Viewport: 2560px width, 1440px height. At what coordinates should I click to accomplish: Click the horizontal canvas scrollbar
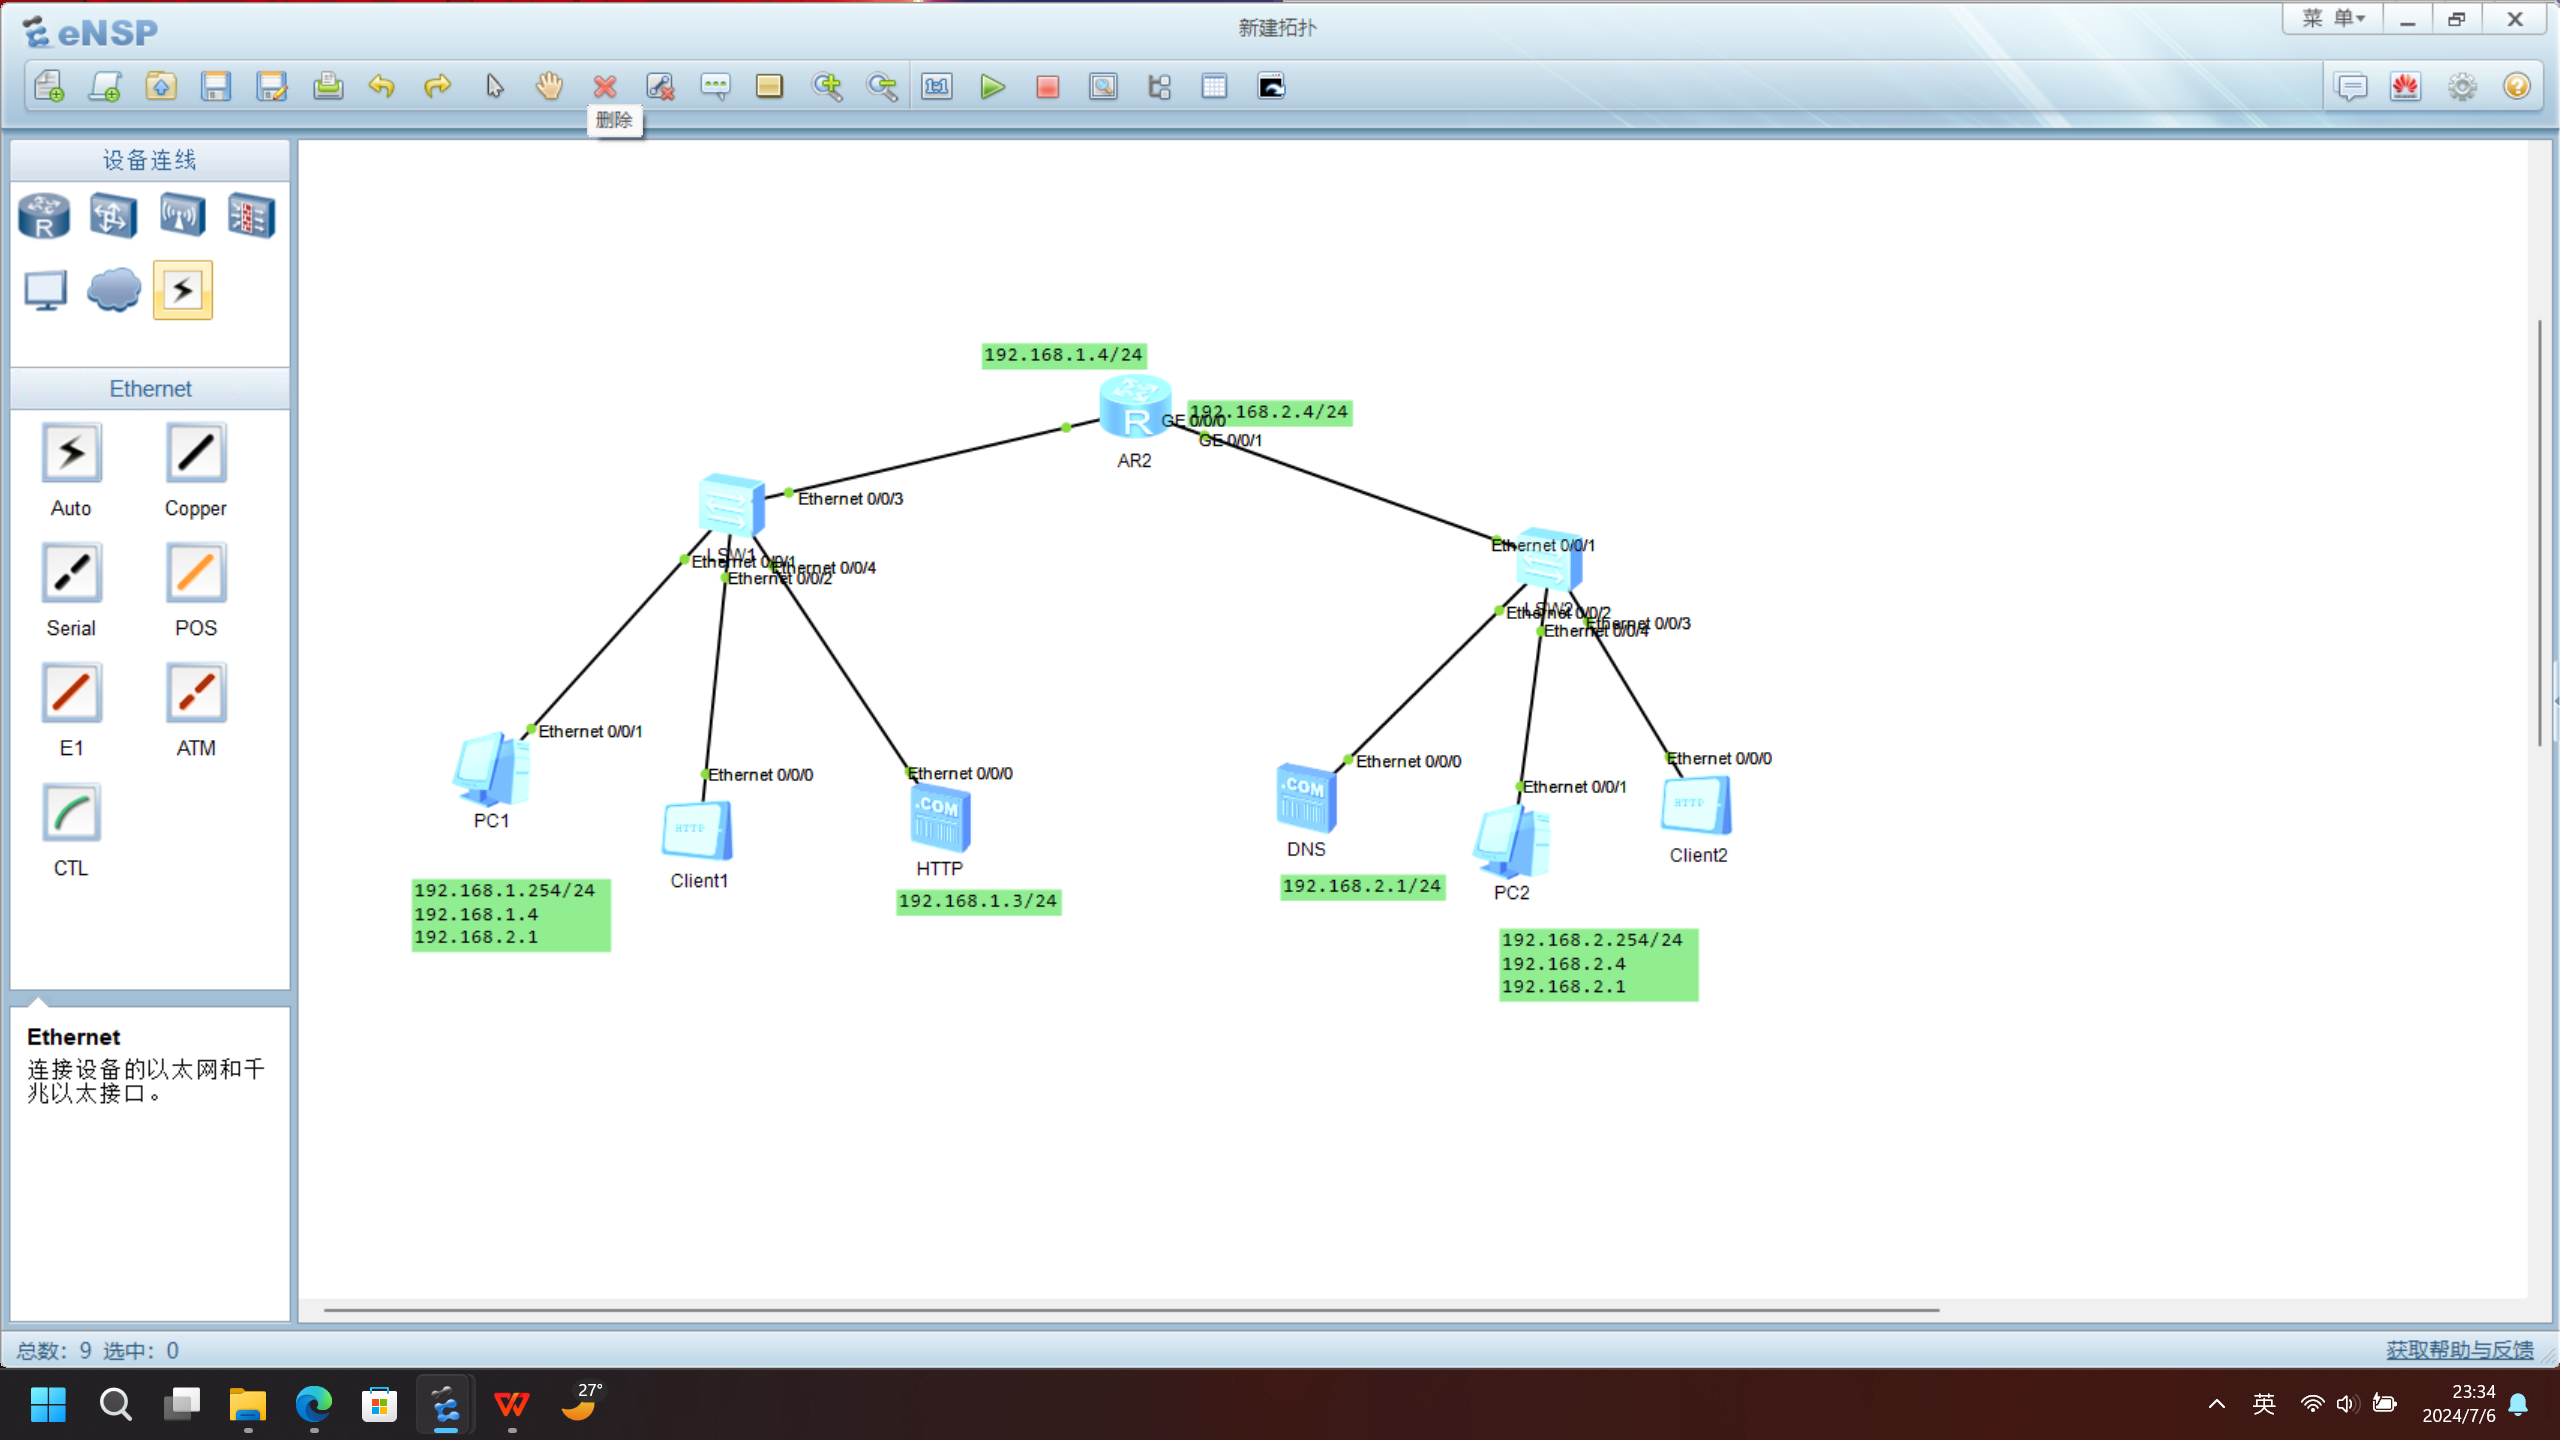1130,1309
